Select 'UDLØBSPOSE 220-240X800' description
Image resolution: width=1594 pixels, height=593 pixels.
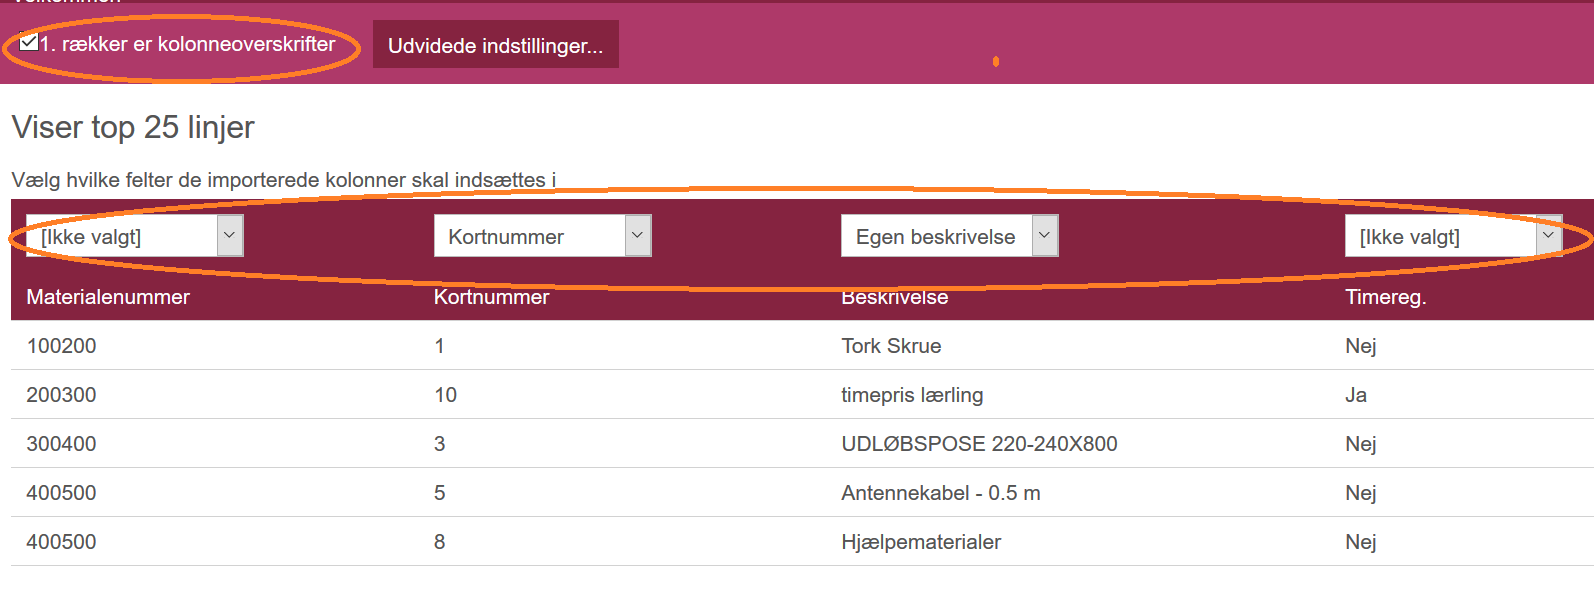pos(979,444)
